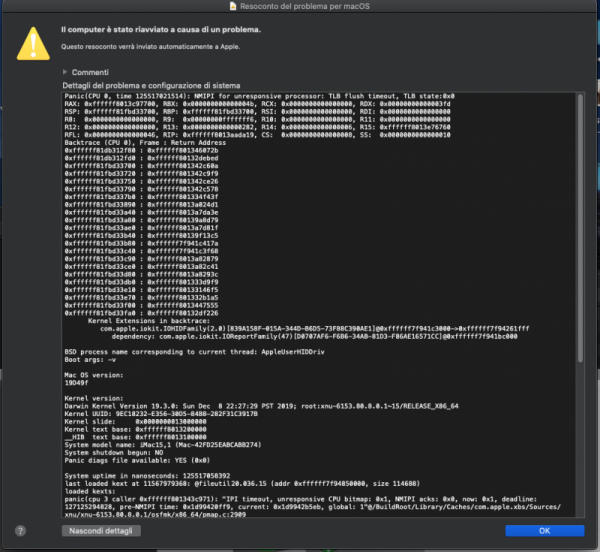This screenshot has height=552, width=600.
Task: Click 'System shutdown begun: NO' line
Action: coord(114,453)
